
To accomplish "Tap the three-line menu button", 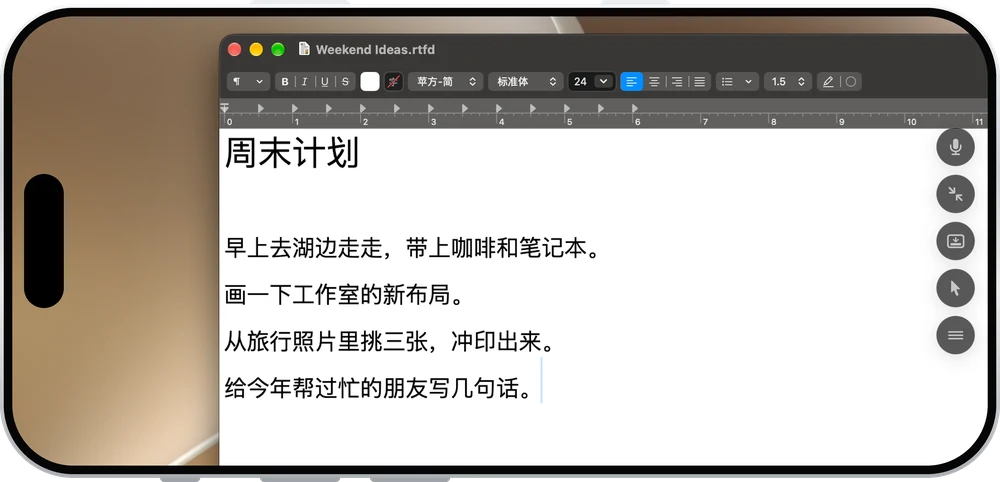I will (955, 335).
